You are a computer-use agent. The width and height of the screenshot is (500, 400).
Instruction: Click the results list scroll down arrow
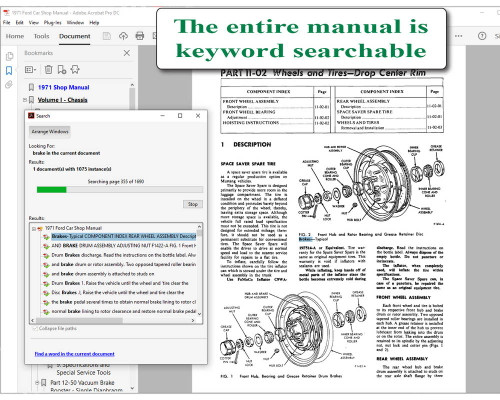coord(199,314)
